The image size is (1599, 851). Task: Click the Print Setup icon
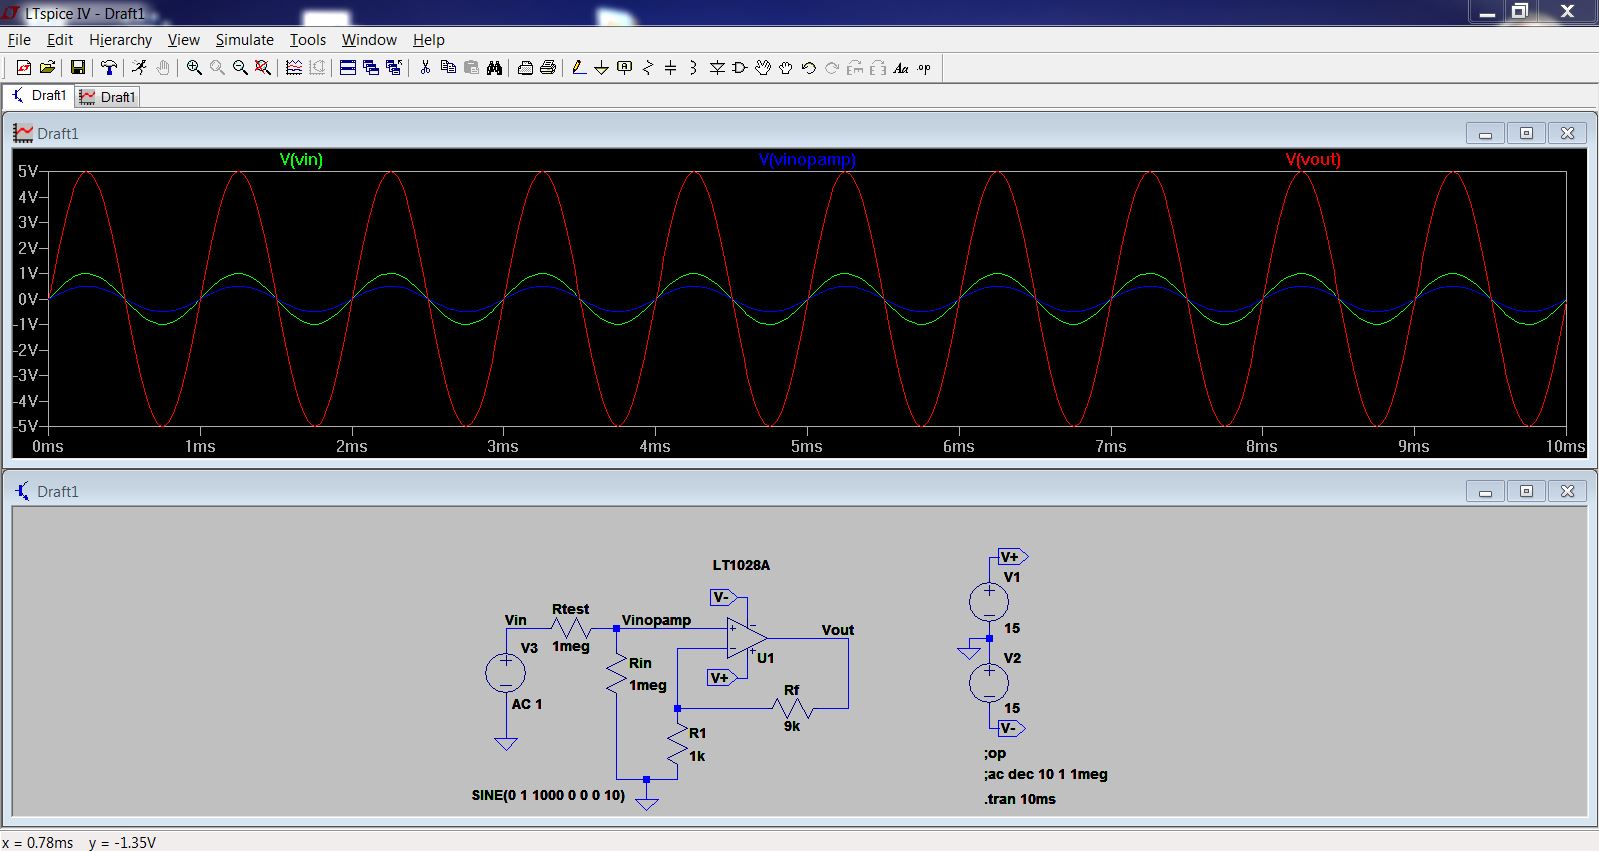(525, 68)
